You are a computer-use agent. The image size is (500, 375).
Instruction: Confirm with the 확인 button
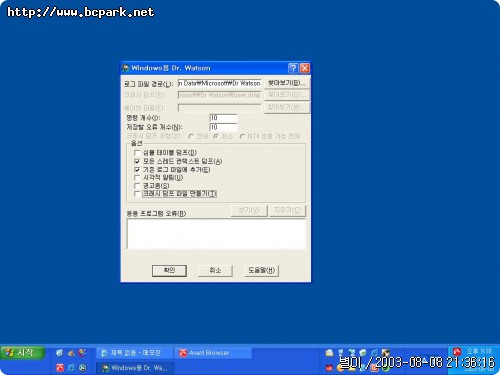click(169, 270)
